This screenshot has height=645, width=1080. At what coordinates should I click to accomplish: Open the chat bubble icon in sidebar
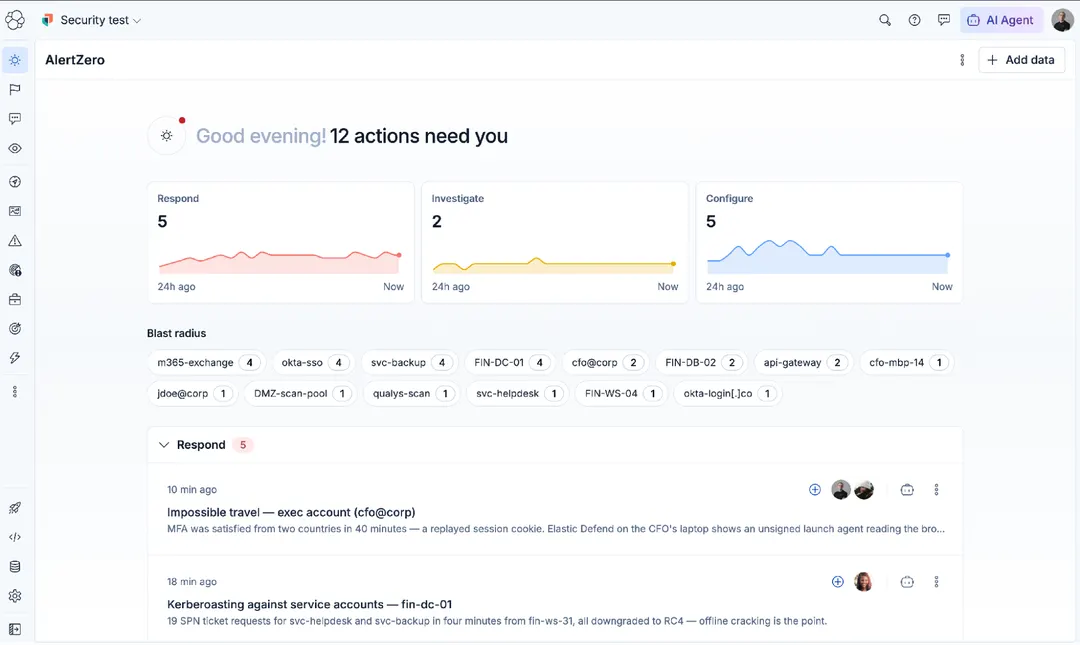pos(14,119)
